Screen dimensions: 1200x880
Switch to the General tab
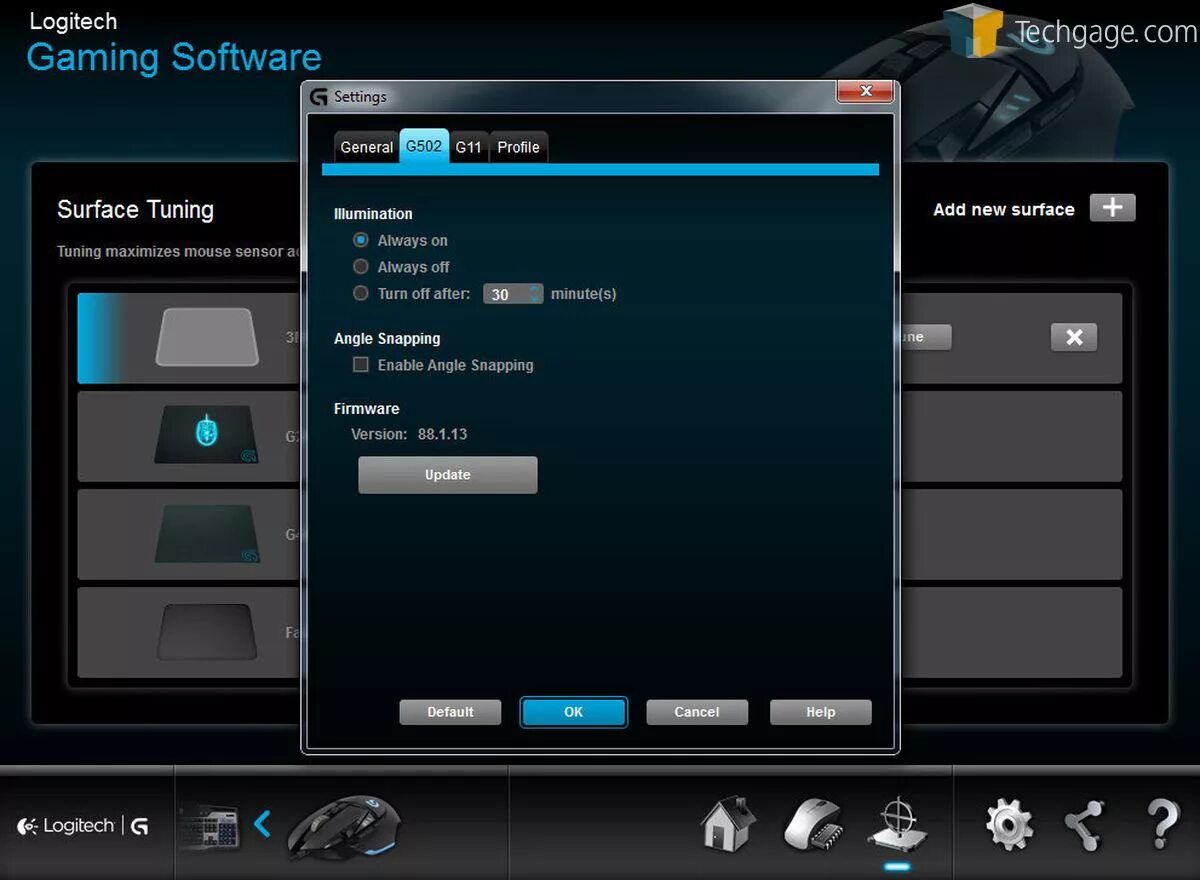click(x=367, y=147)
